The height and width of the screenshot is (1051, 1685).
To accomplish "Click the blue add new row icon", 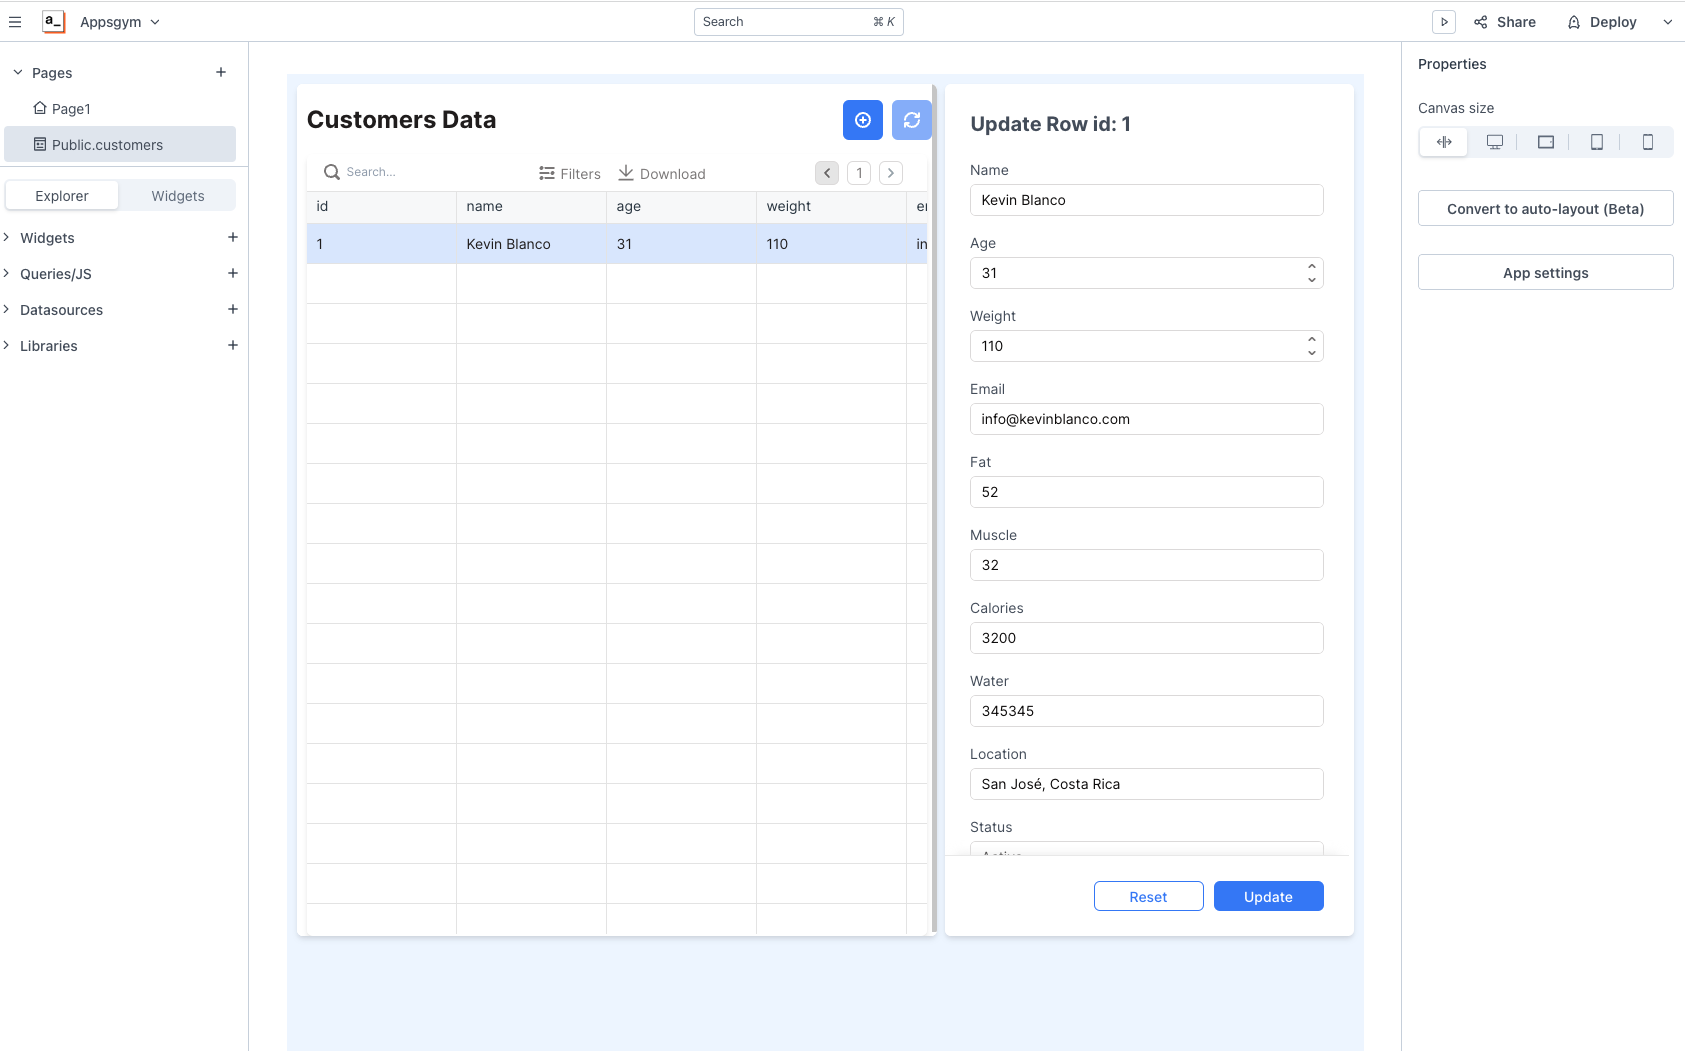I will (862, 120).
